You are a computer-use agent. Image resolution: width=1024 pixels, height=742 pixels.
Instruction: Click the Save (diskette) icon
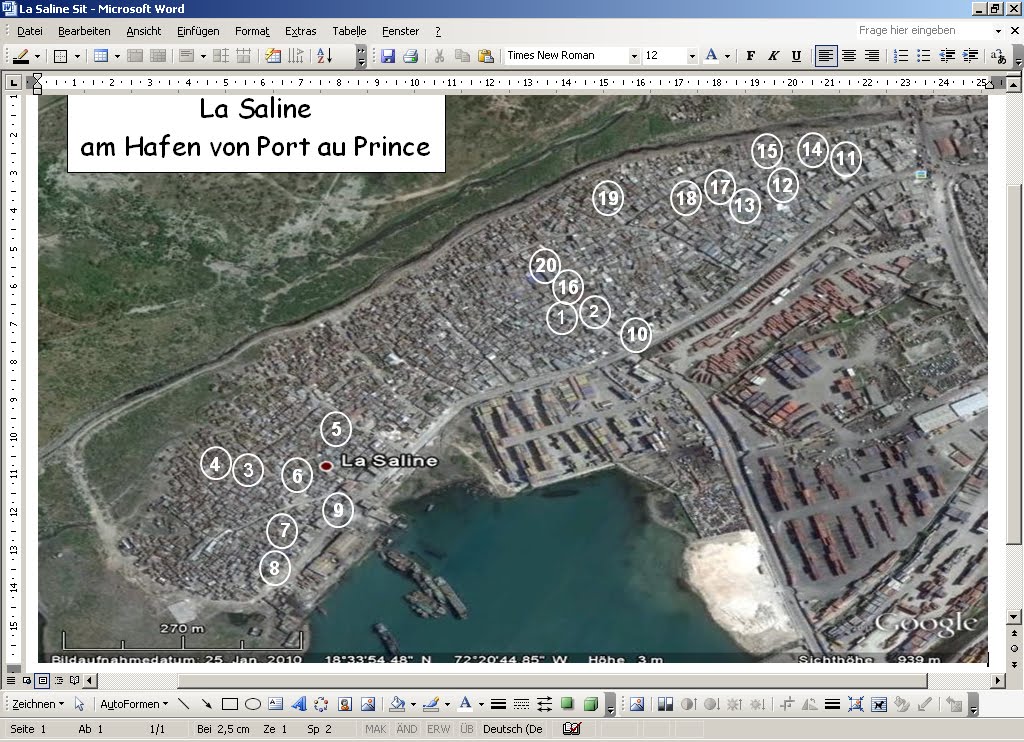[388, 56]
